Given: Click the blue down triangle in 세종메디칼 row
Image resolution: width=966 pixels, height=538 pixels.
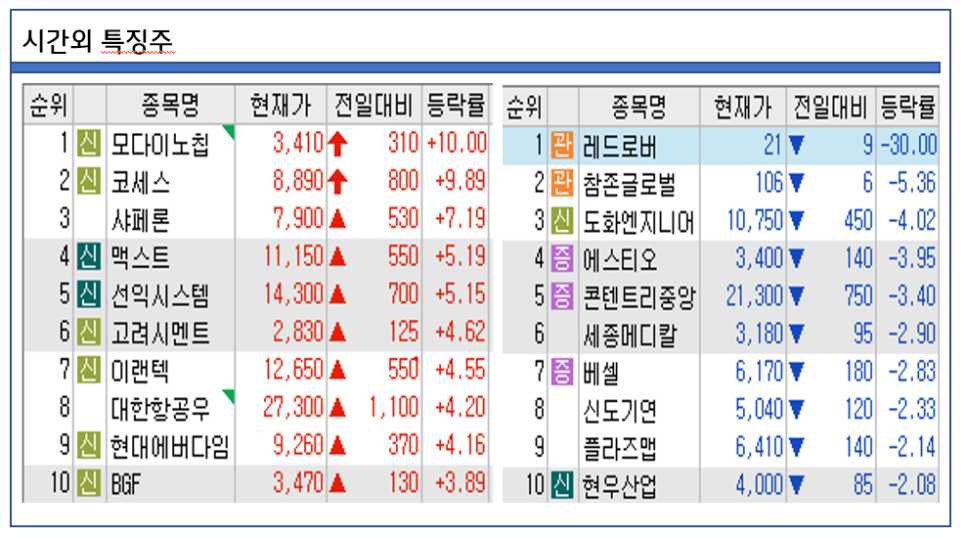Looking at the screenshot, I should (x=797, y=334).
